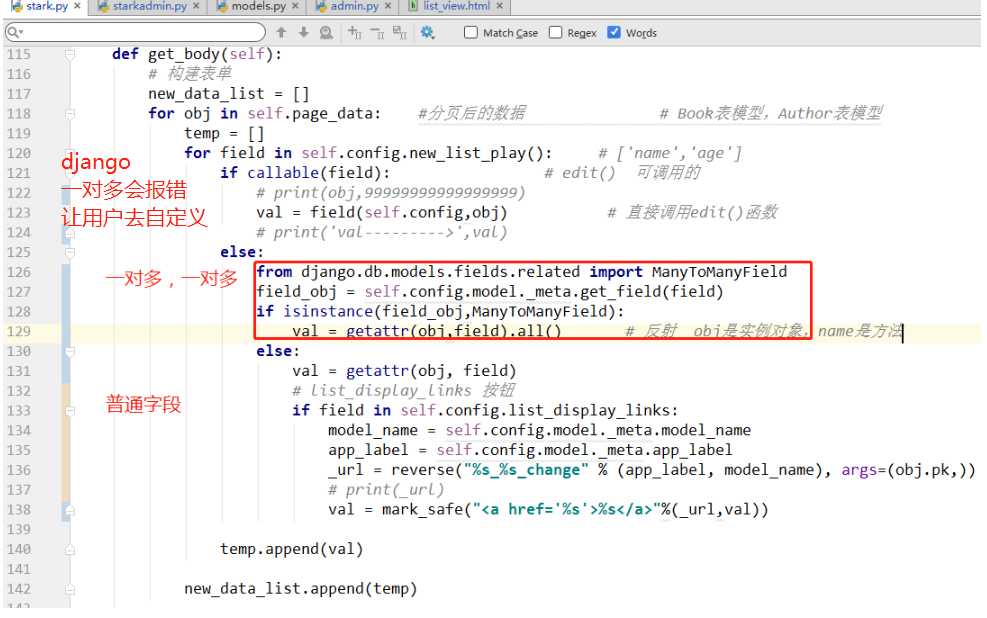Viewport: 987px width, 618px height.
Task: Collapse the get_body method at line 115
Action: pos(70,54)
